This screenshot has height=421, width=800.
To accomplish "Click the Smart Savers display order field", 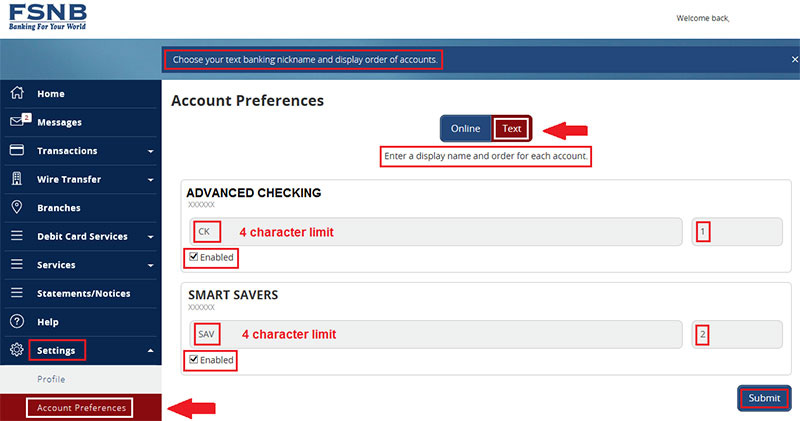I will click(737, 334).
